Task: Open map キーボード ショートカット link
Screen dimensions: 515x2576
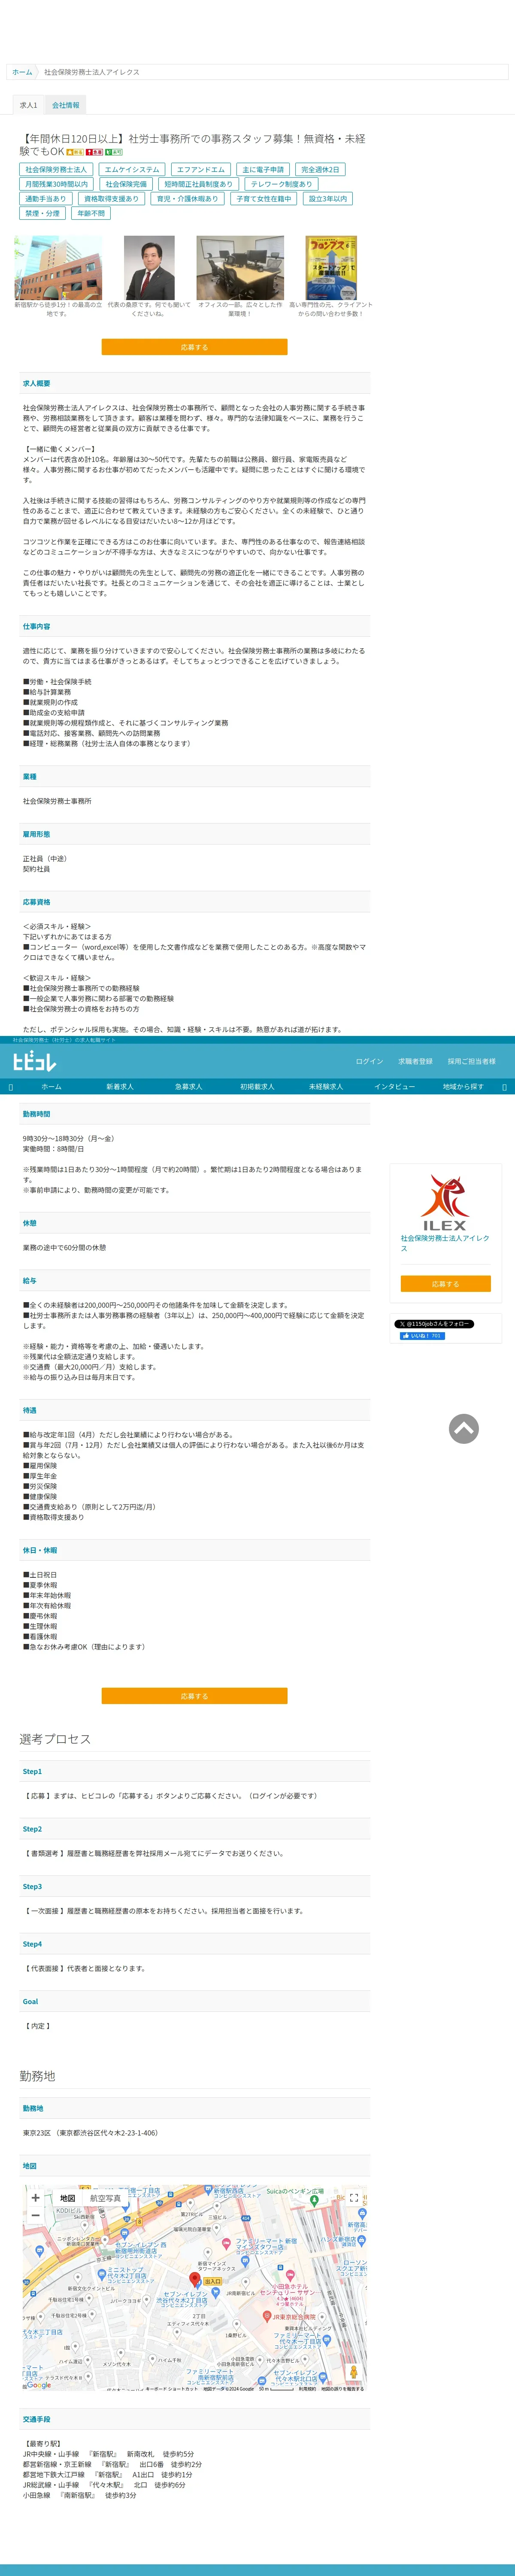Action: pos(172,2388)
